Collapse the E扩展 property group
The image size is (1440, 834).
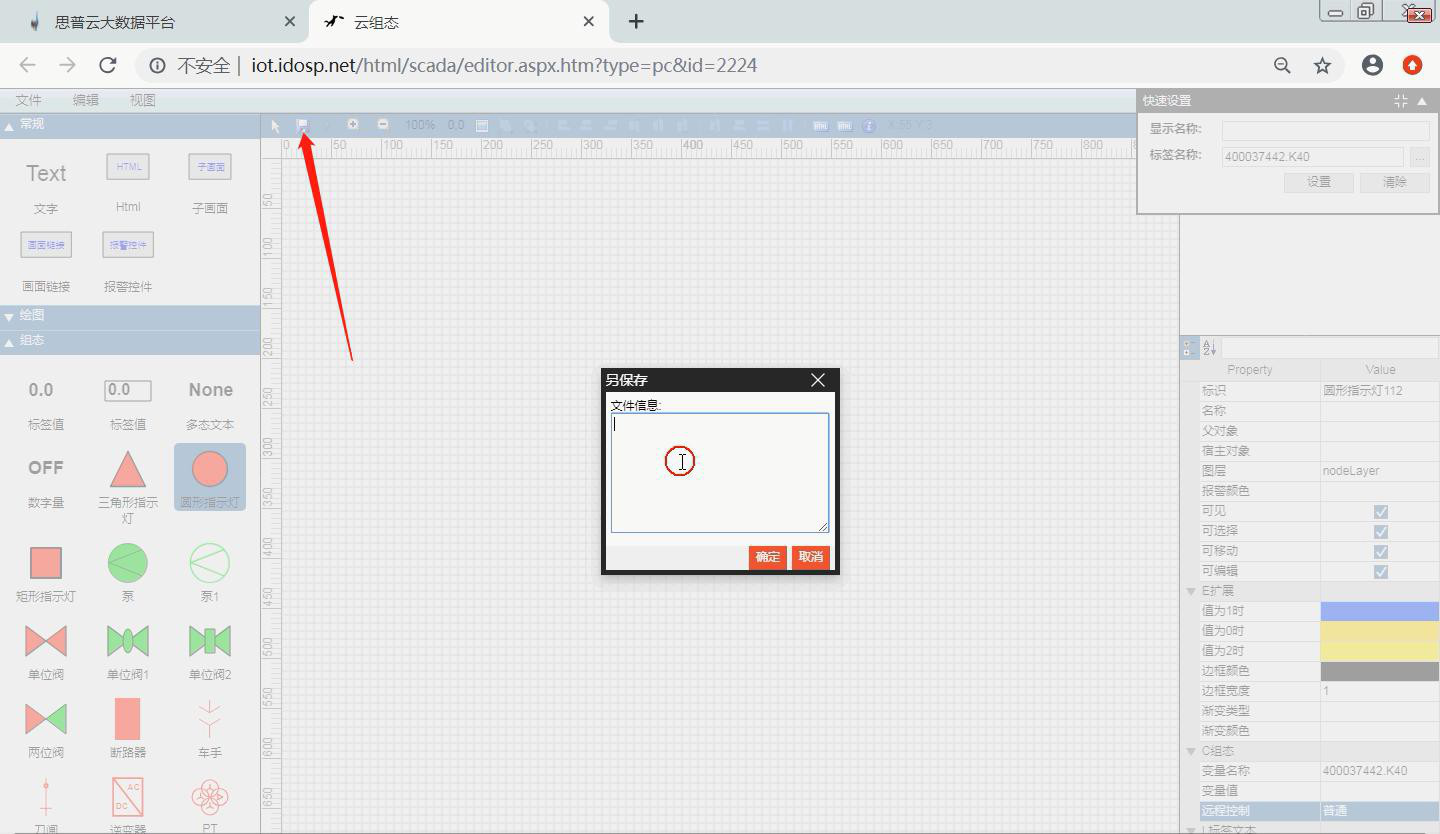click(1191, 591)
